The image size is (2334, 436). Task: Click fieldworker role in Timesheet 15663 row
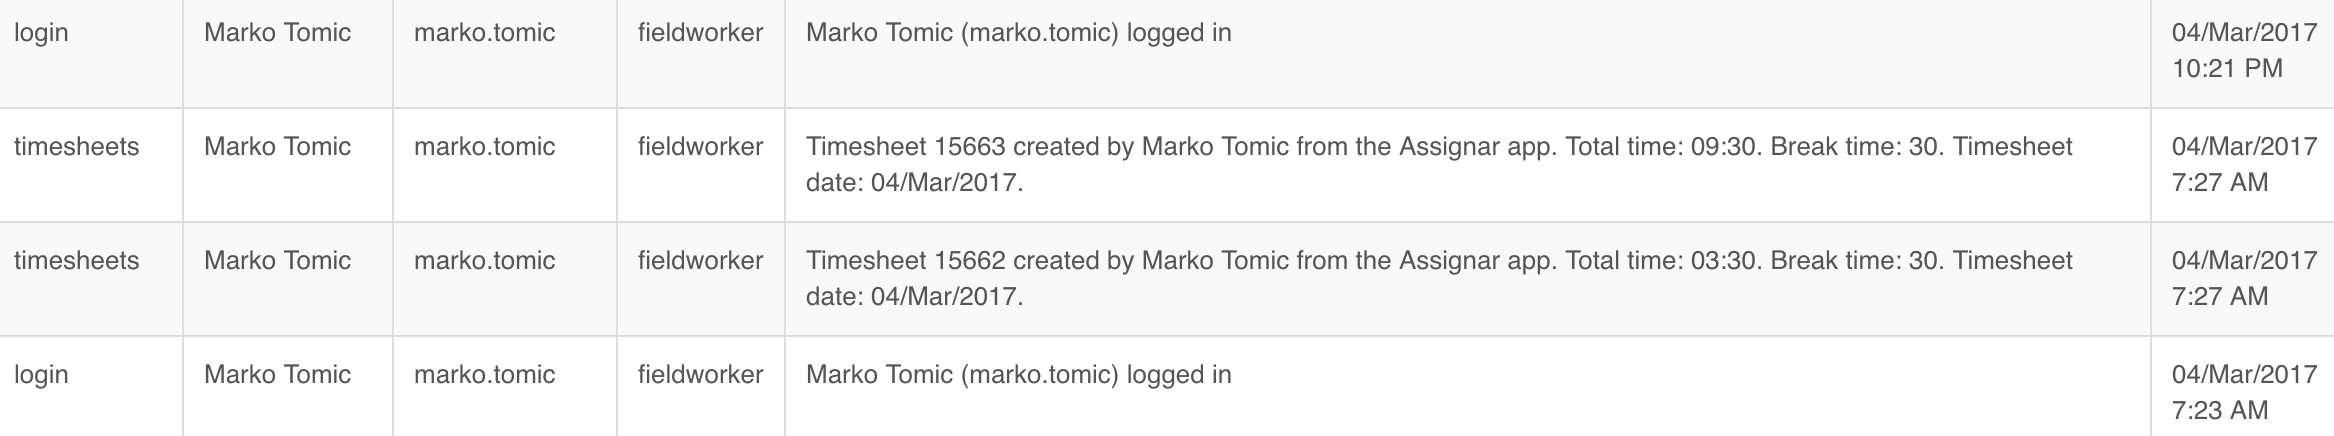pos(700,147)
